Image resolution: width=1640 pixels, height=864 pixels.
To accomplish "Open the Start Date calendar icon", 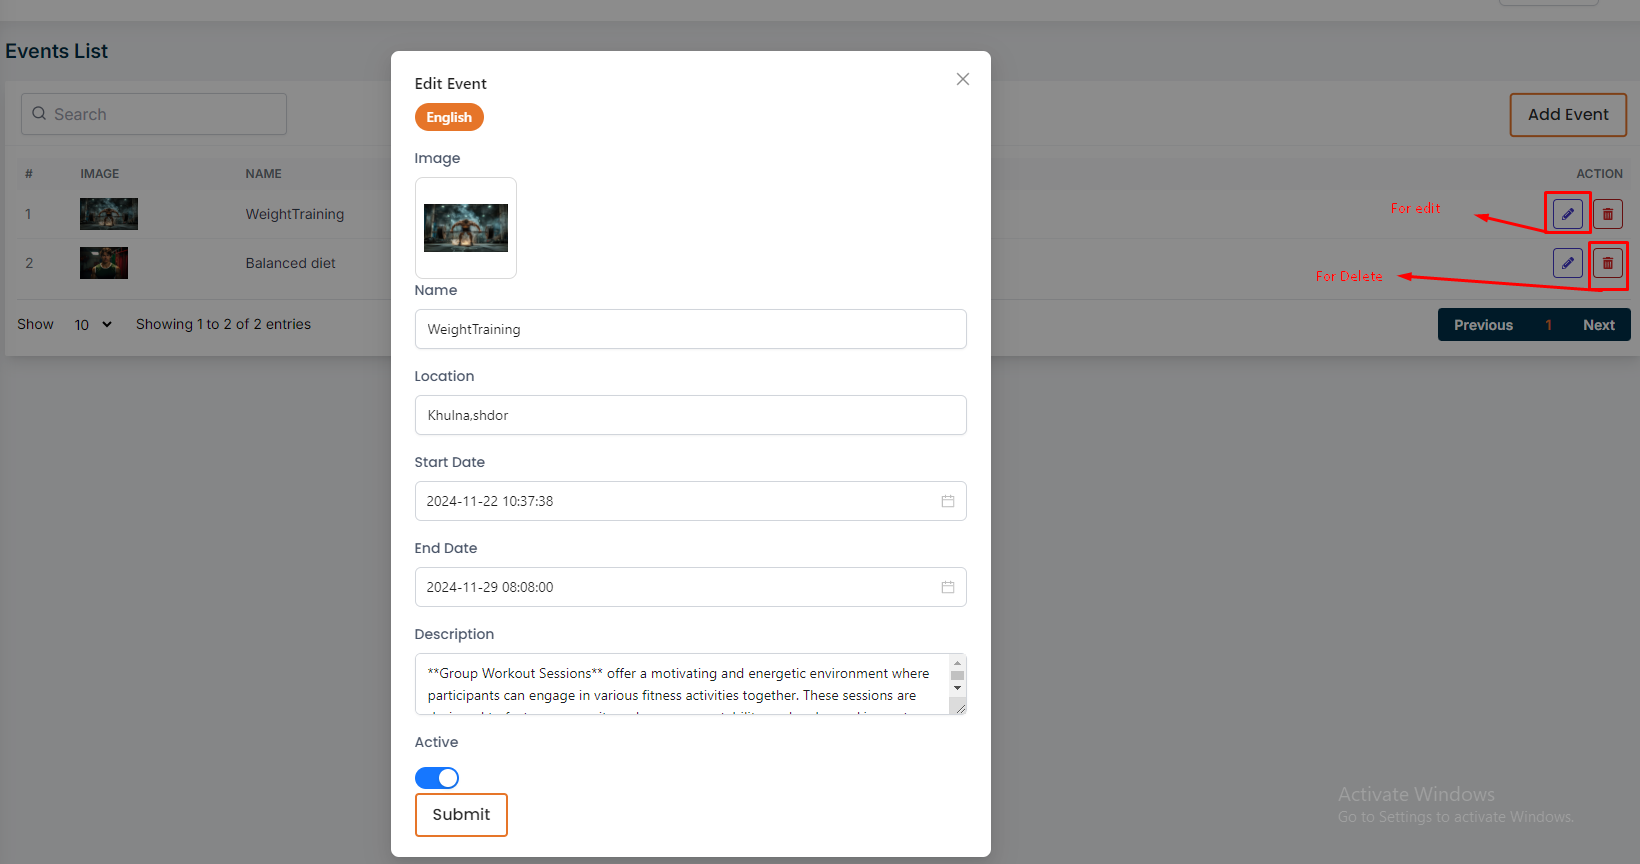I will (947, 501).
